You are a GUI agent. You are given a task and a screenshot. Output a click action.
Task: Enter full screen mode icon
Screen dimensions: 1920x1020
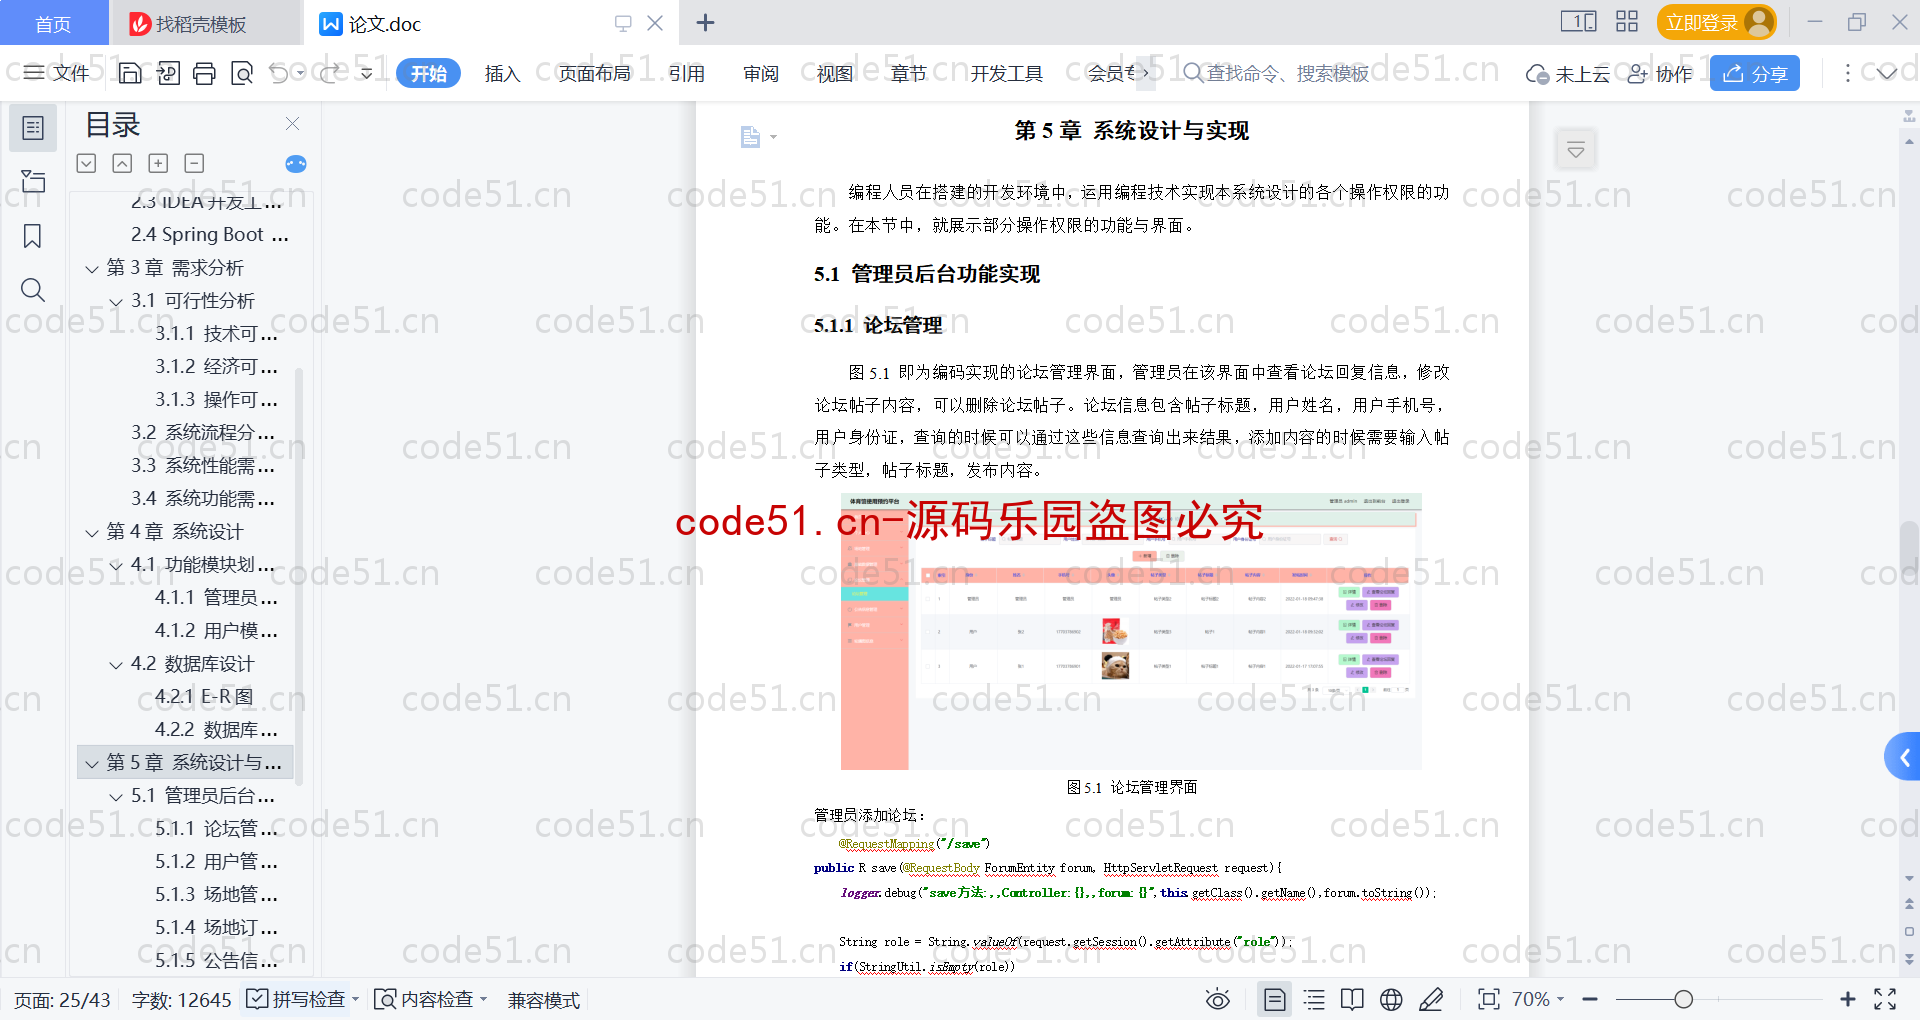click(1885, 999)
